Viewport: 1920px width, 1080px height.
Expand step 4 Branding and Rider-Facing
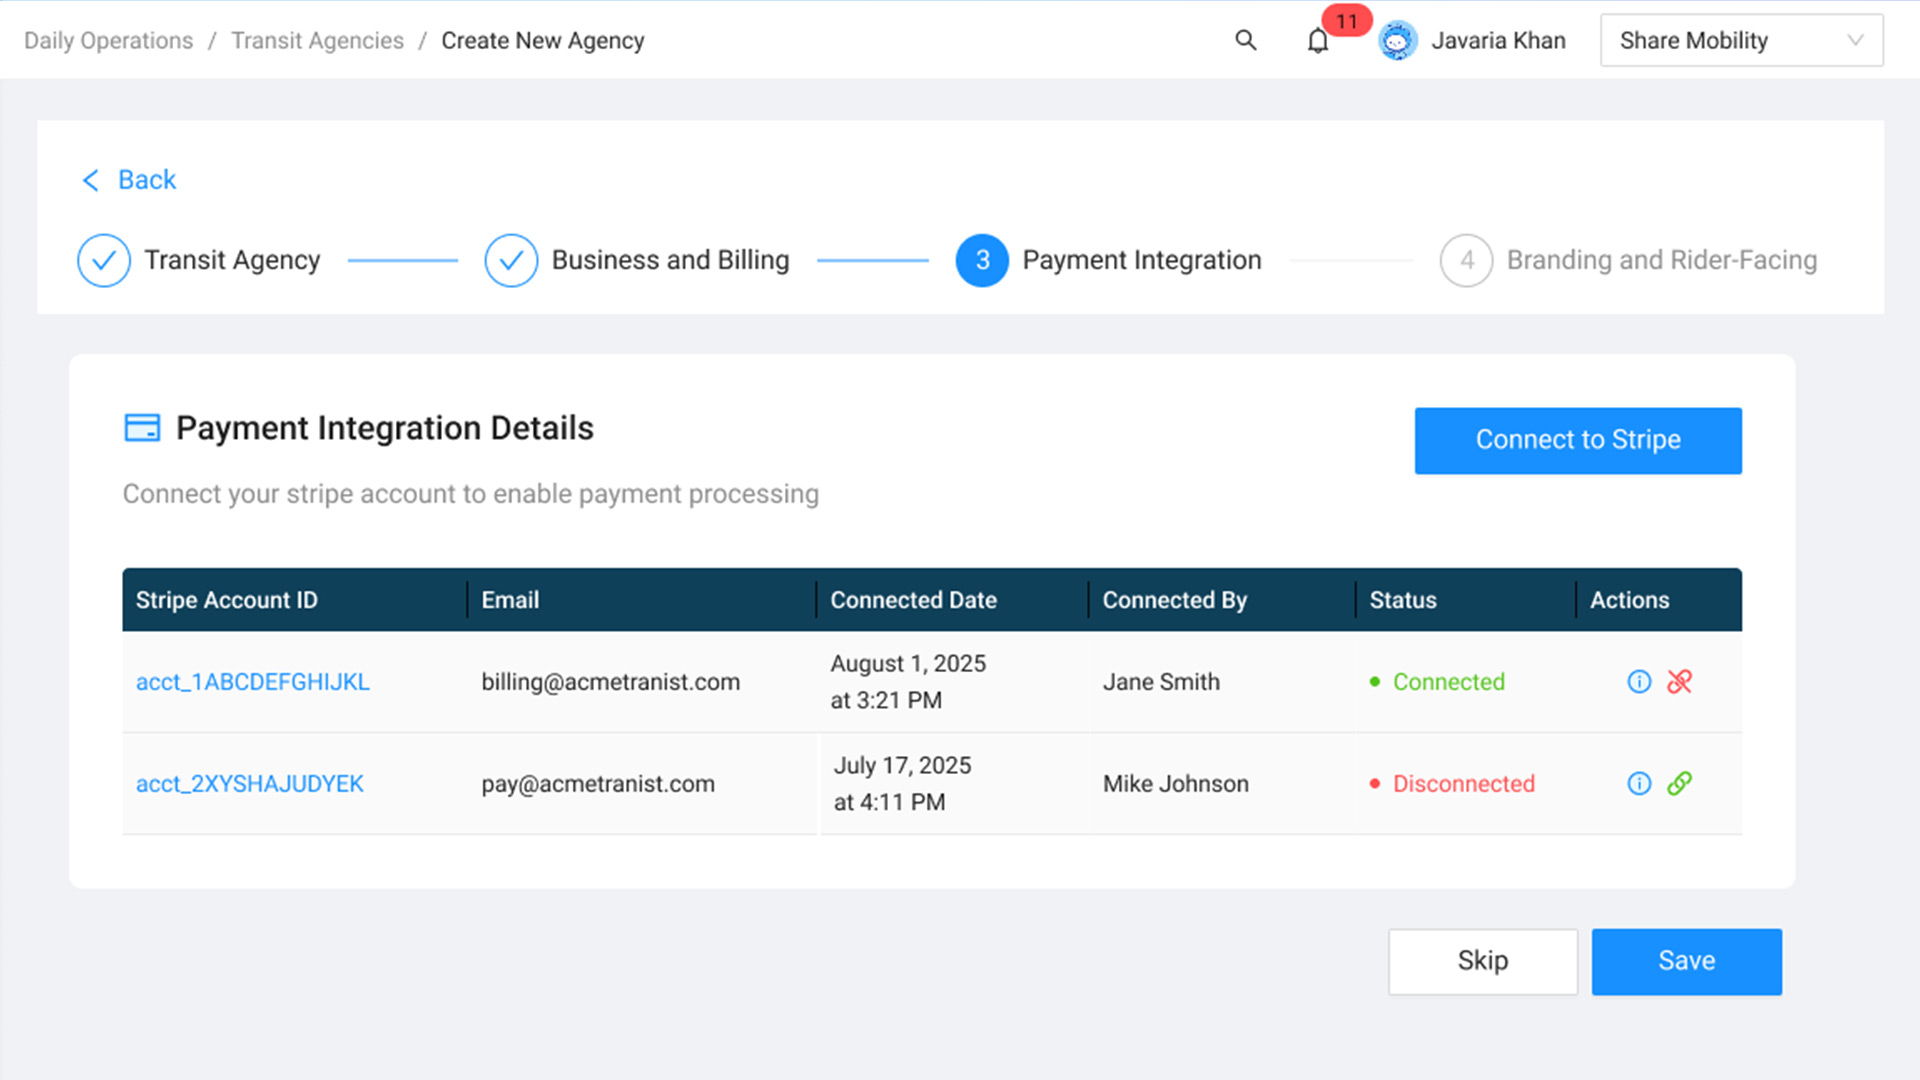tap(1465, 260)
